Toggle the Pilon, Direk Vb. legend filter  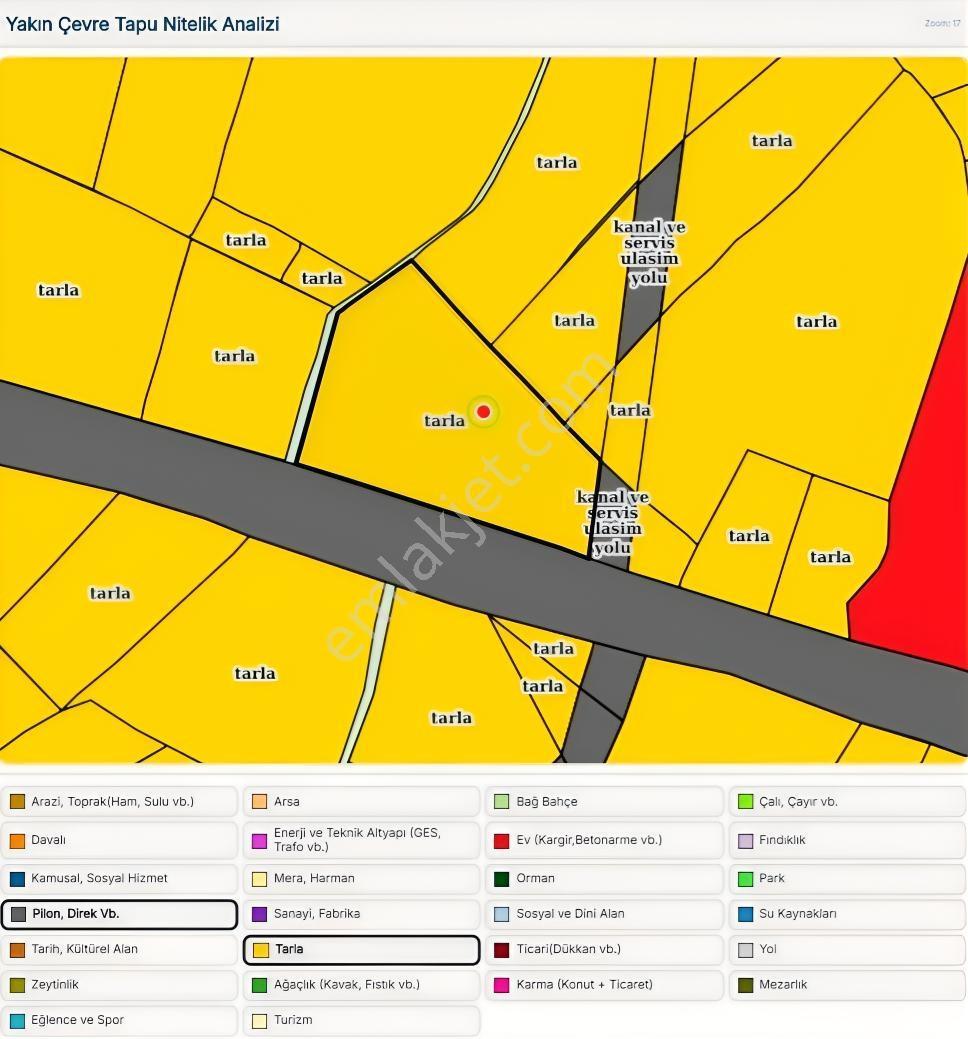click(x=119, y=914)
